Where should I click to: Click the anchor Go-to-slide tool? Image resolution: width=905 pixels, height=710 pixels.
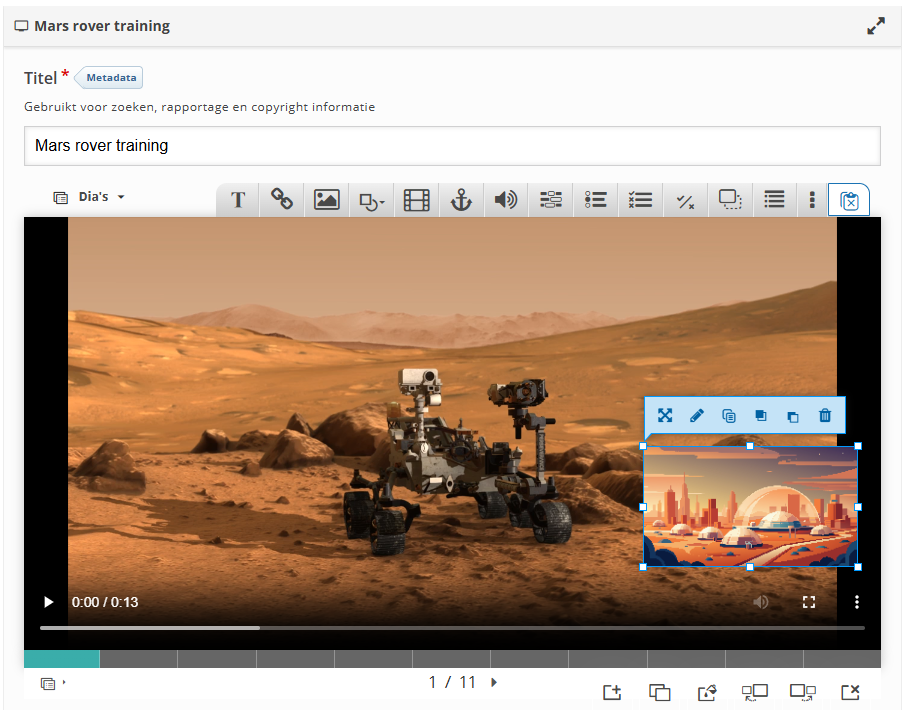(x=461, y=200)
